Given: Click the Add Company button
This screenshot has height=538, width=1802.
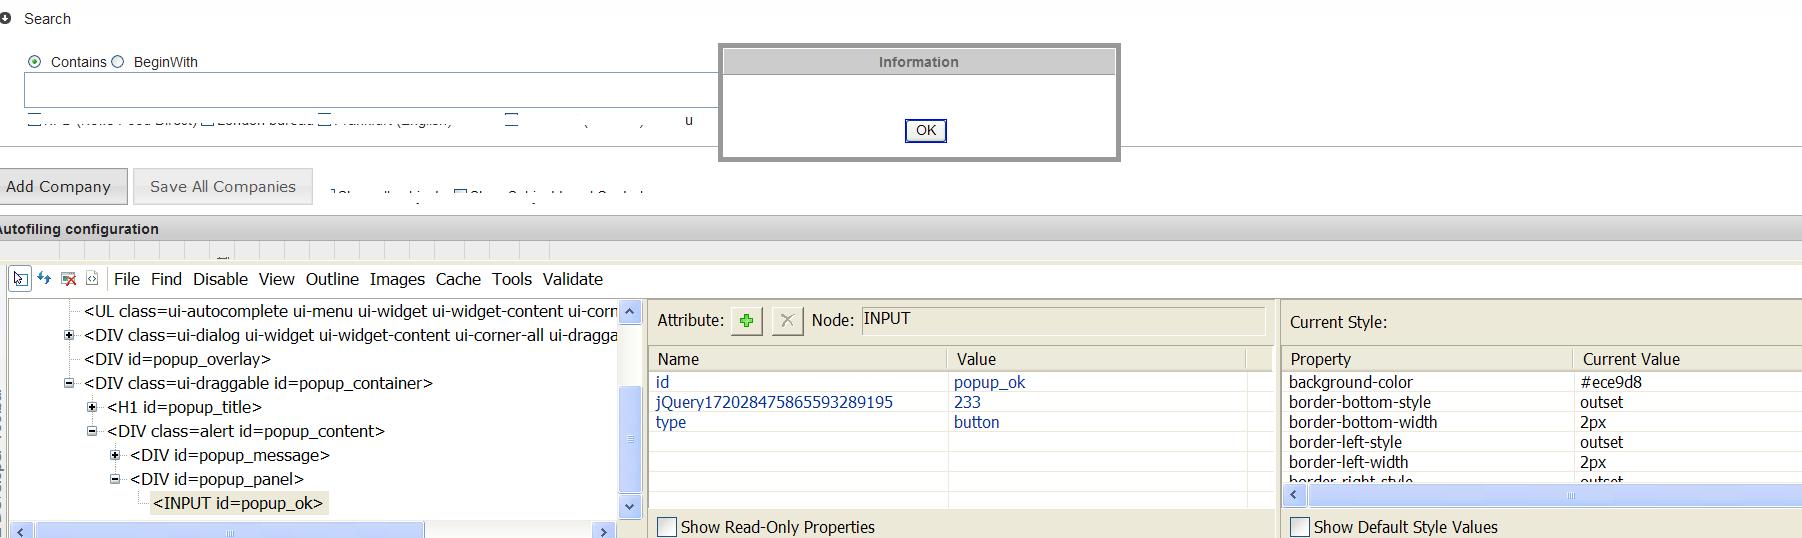Looking at the screenshot, I should pos(59,187).
